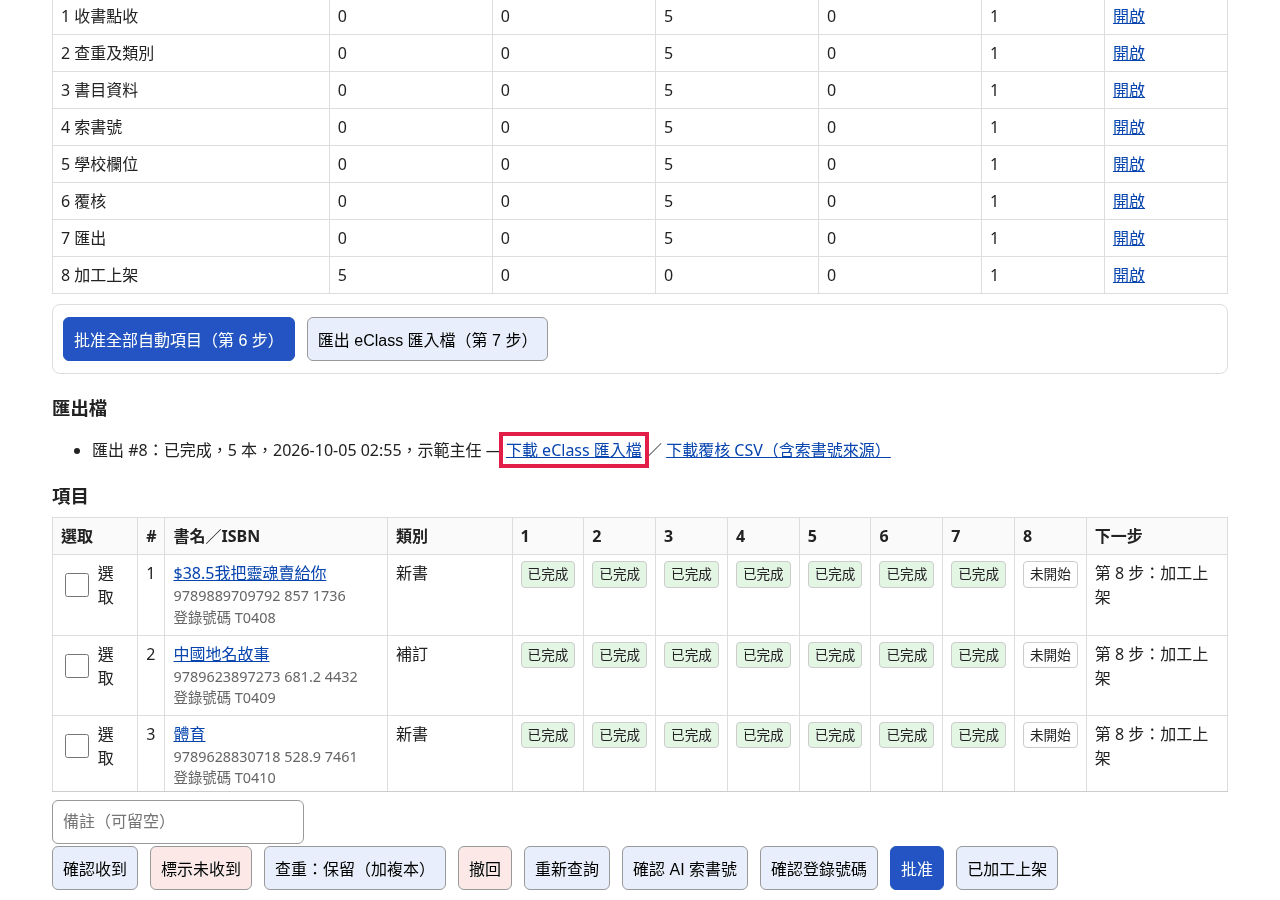Open step 2 查重及類別 via 開啟

(1129, 53)
